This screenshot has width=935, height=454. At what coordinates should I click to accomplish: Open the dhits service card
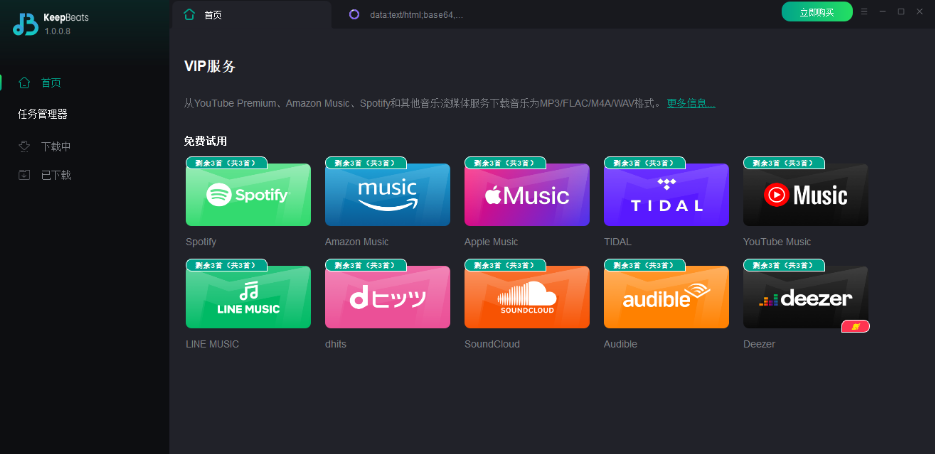click(x=388, y=297)
